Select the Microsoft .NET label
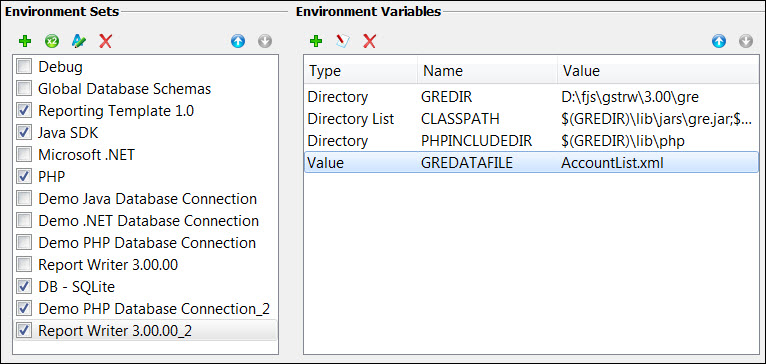Screen dimensions: 766x364 click(86, 154)
